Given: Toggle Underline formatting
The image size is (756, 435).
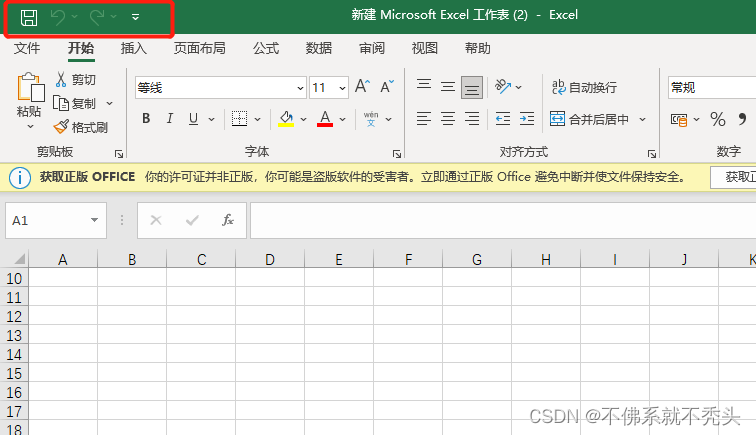Looking at the screenshot, I should [x=193, y=119].
